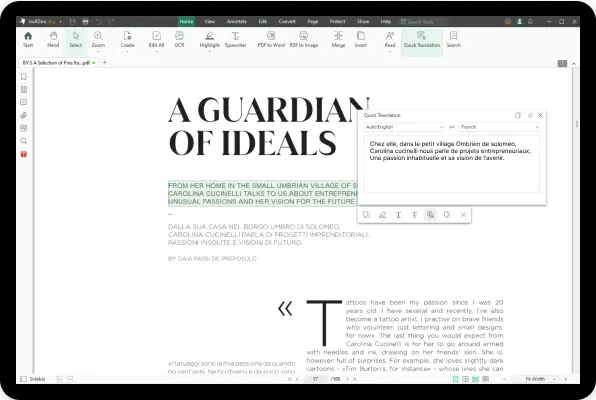The height and width of the screenshot is (400, 596).
Task: Click the Merge tool icon
Action: tap(338, 39)
